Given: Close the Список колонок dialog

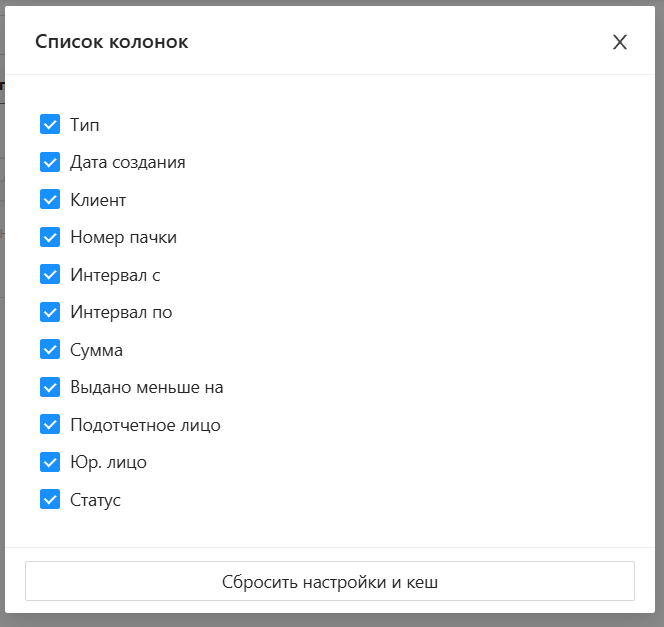Looking at the screenshot, I should [x=620, y=42].
